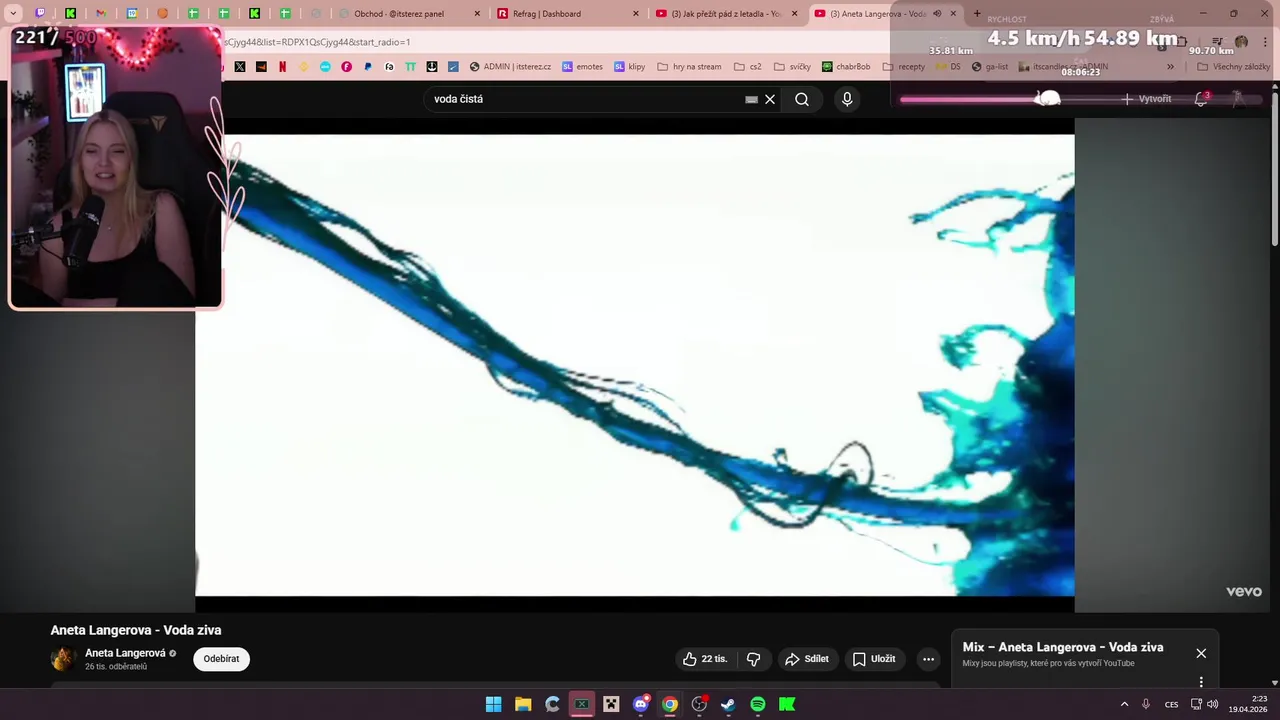
Task: Open the Netflix bookmark
Action: tap(282, 67)
